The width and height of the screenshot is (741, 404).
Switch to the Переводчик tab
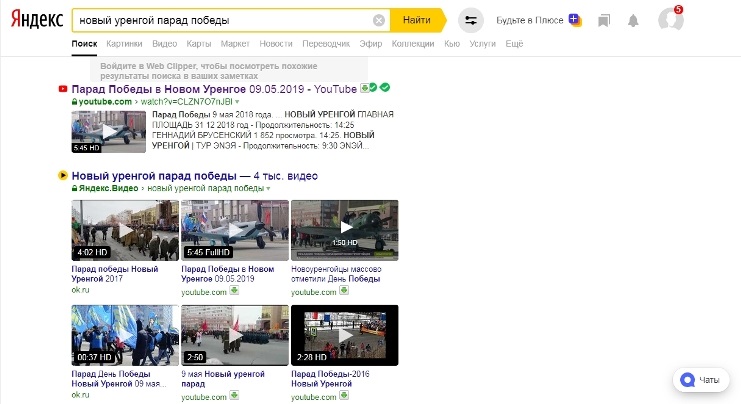click(x=326, y=43)
